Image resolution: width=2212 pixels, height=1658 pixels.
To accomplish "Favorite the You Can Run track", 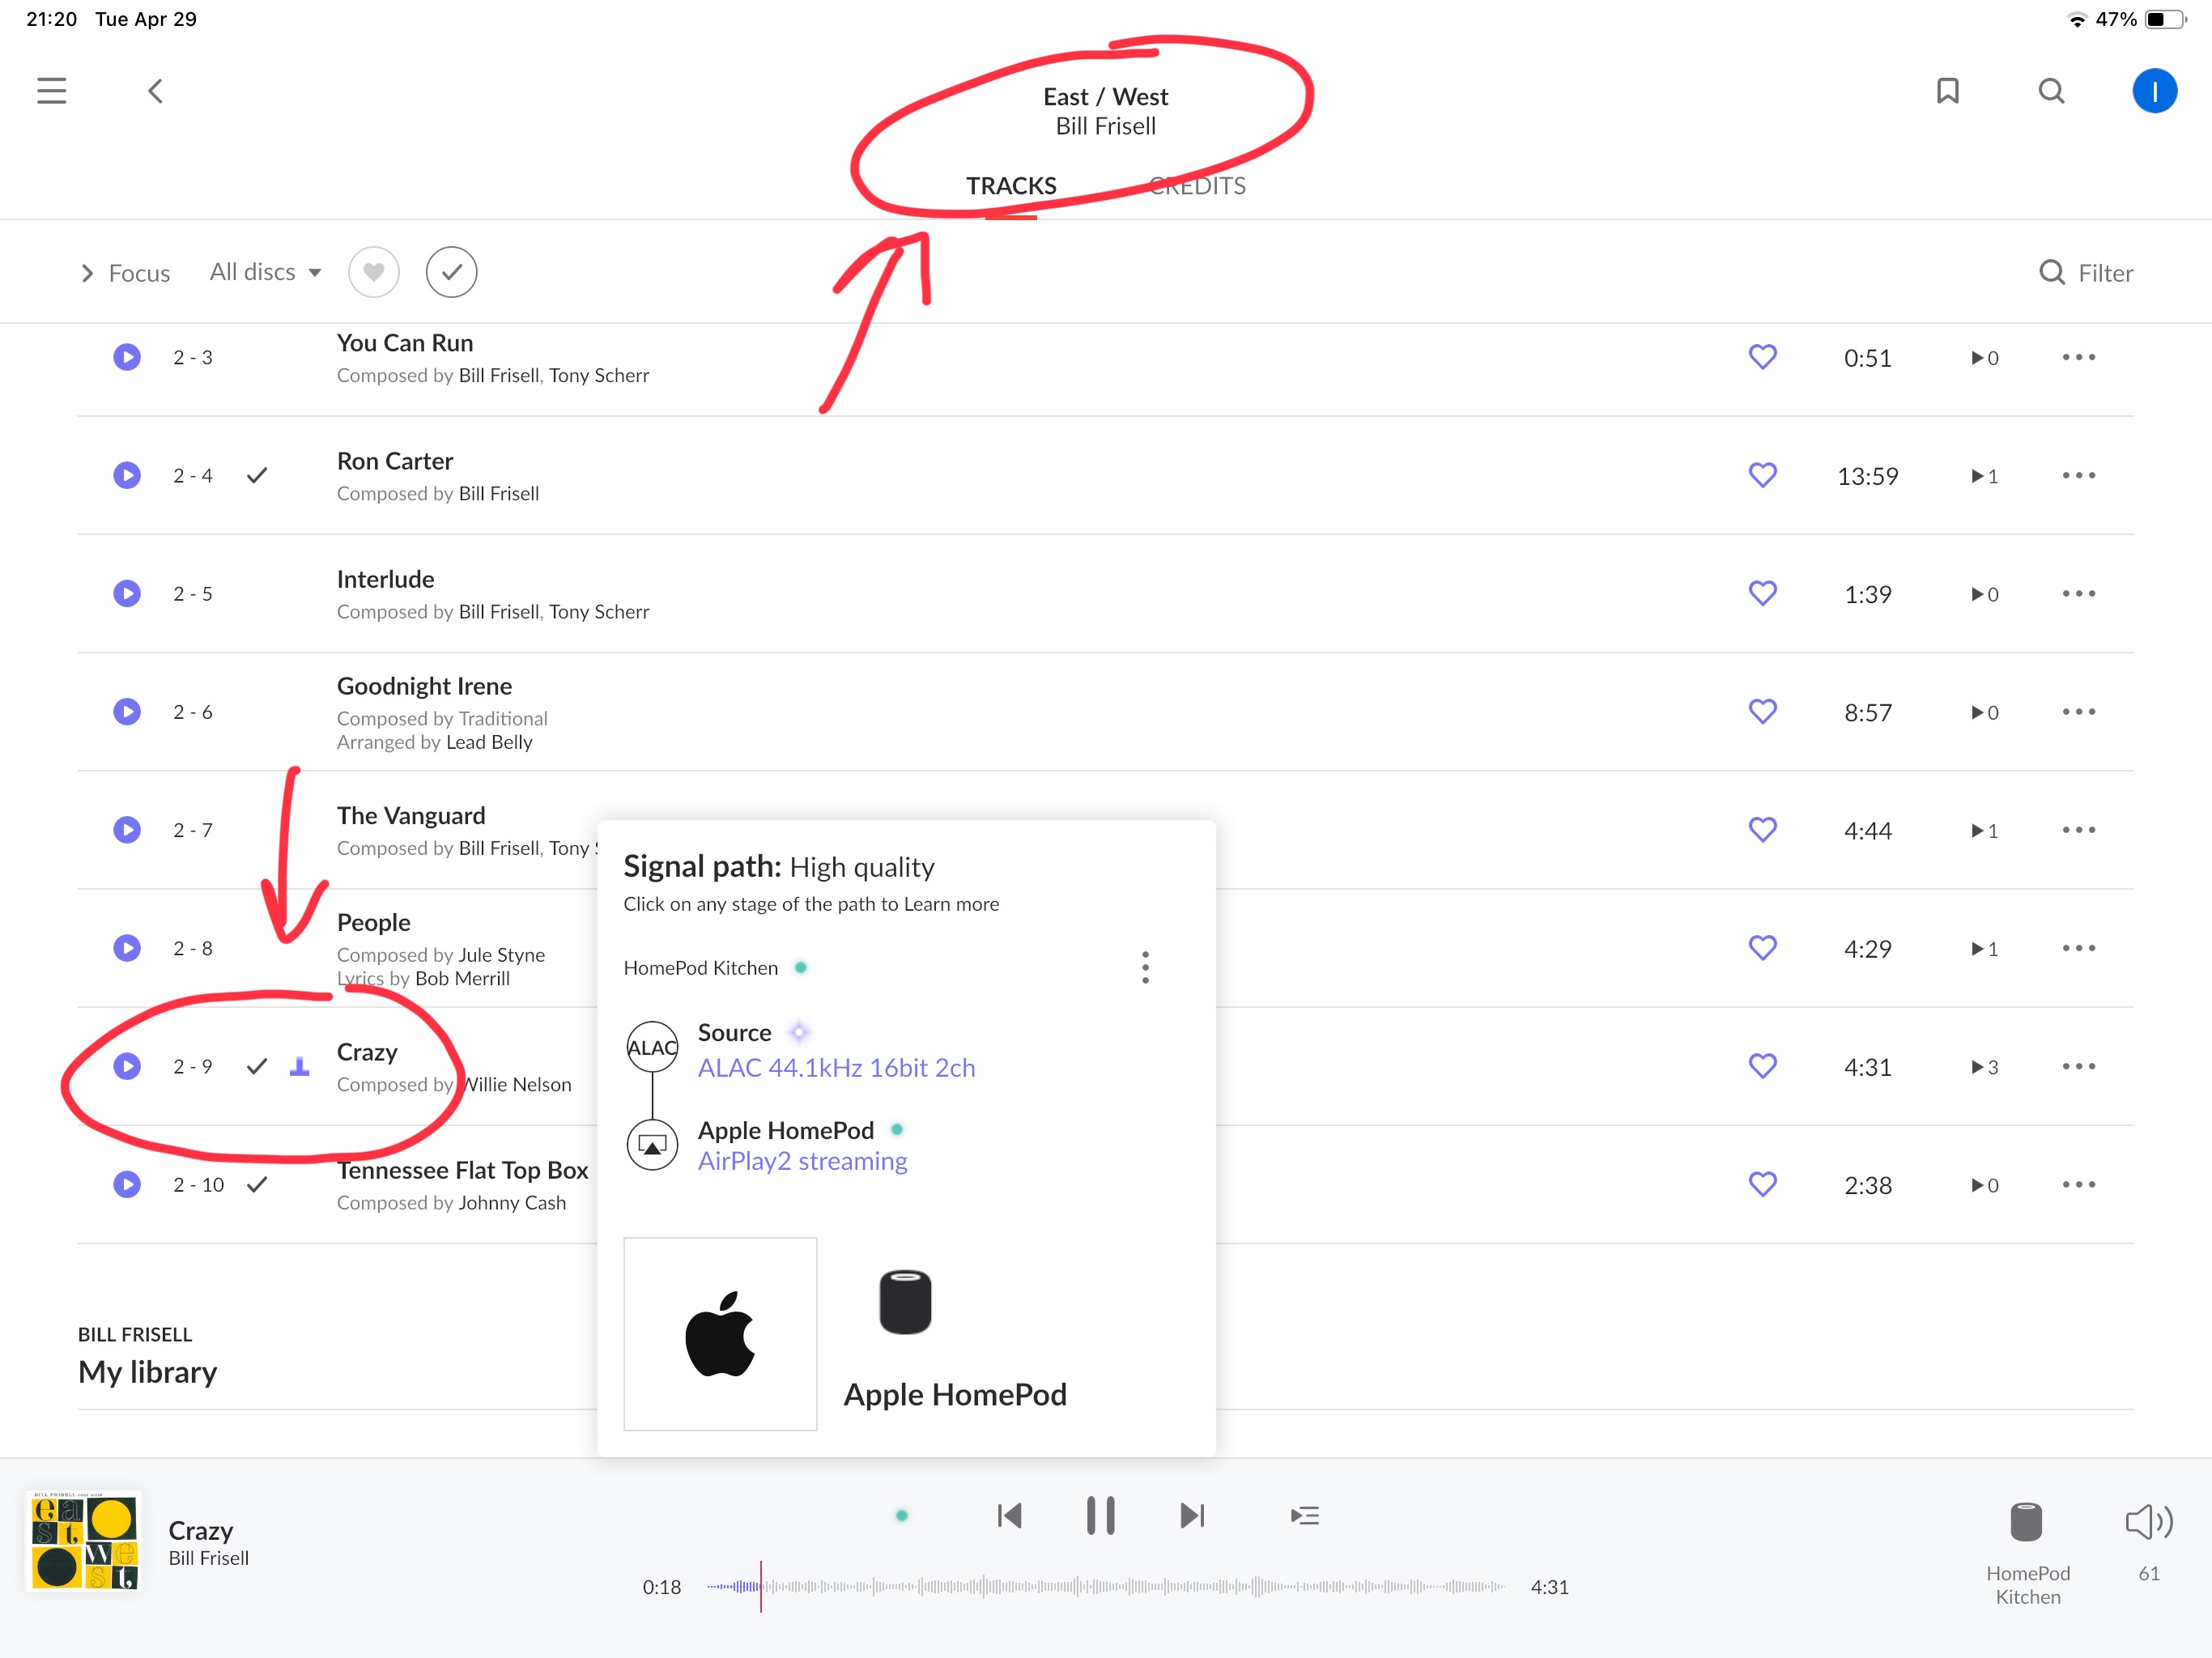I will click(1762, 357).
